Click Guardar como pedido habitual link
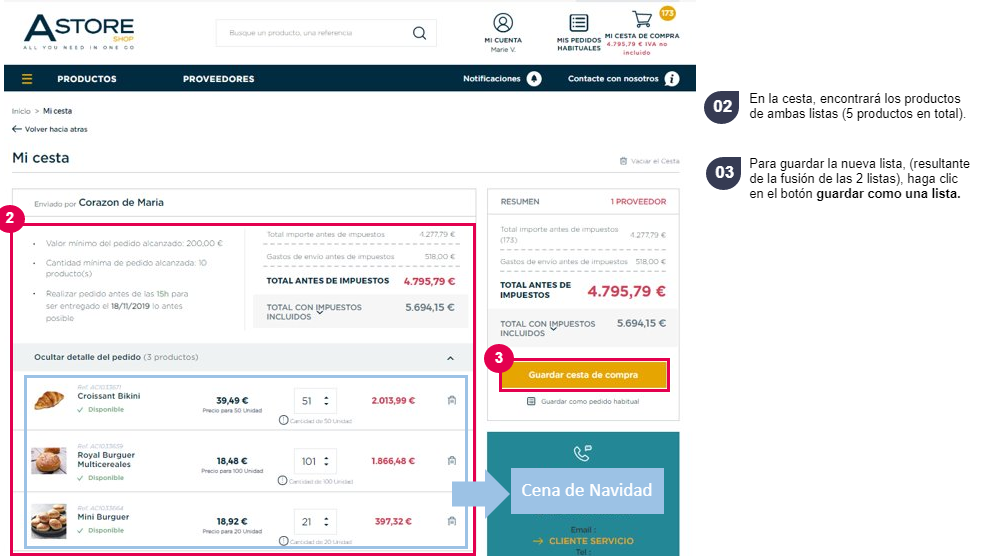Image resolution: width=993 pixels, height=556 pixels. tap(583, 401)
